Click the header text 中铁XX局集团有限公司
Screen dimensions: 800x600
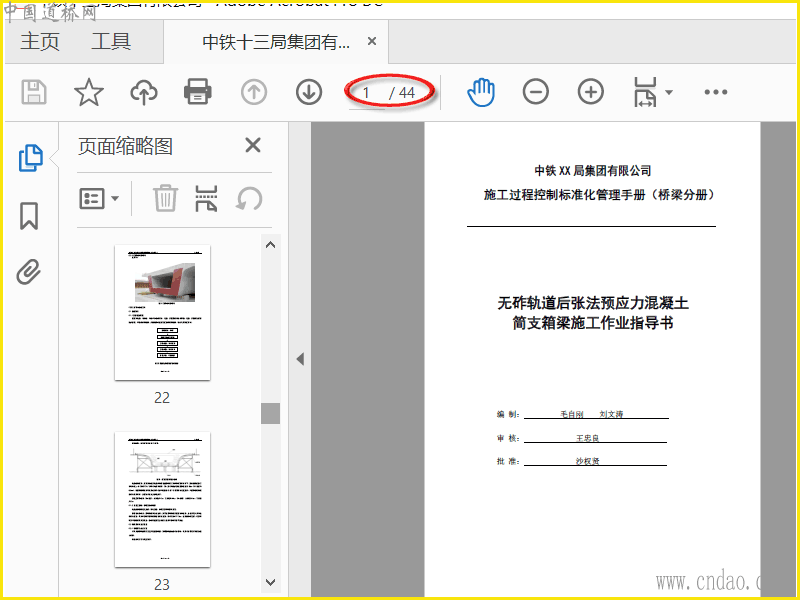[x=593, y=170]
